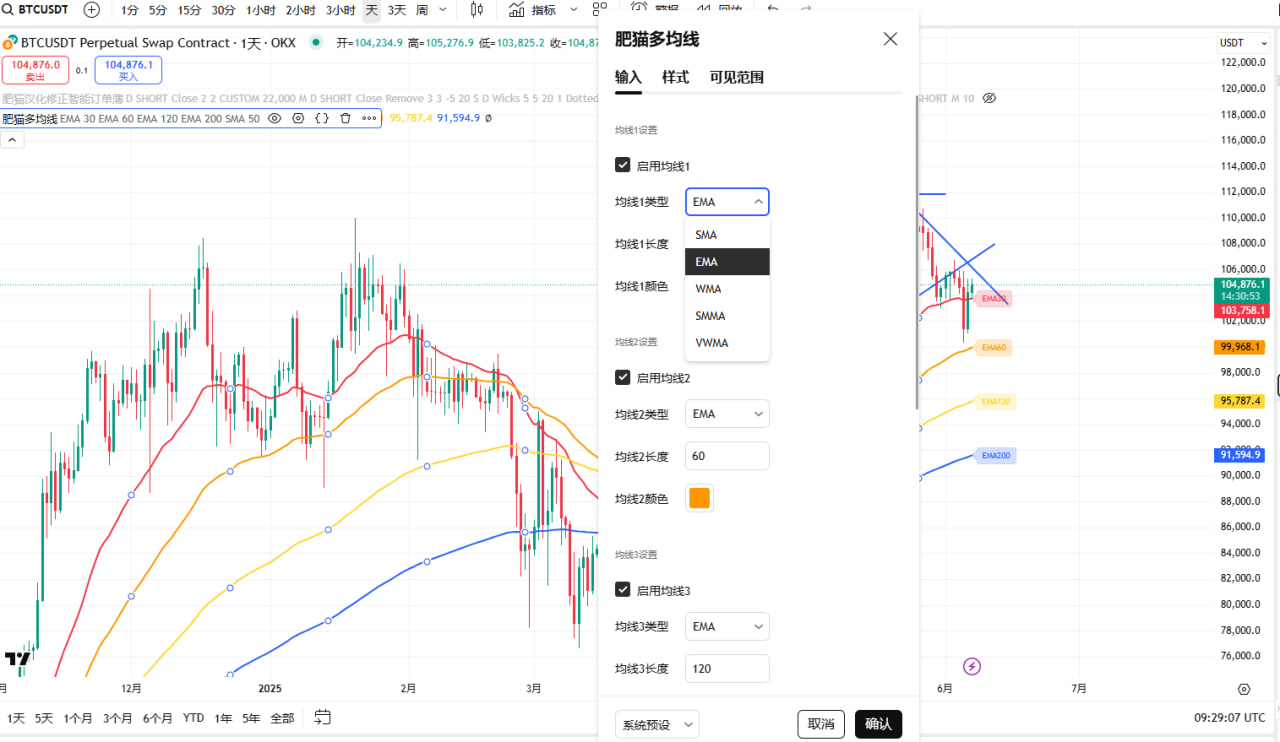Set chart range to 3个月
1280x742 pixels.
117,718
